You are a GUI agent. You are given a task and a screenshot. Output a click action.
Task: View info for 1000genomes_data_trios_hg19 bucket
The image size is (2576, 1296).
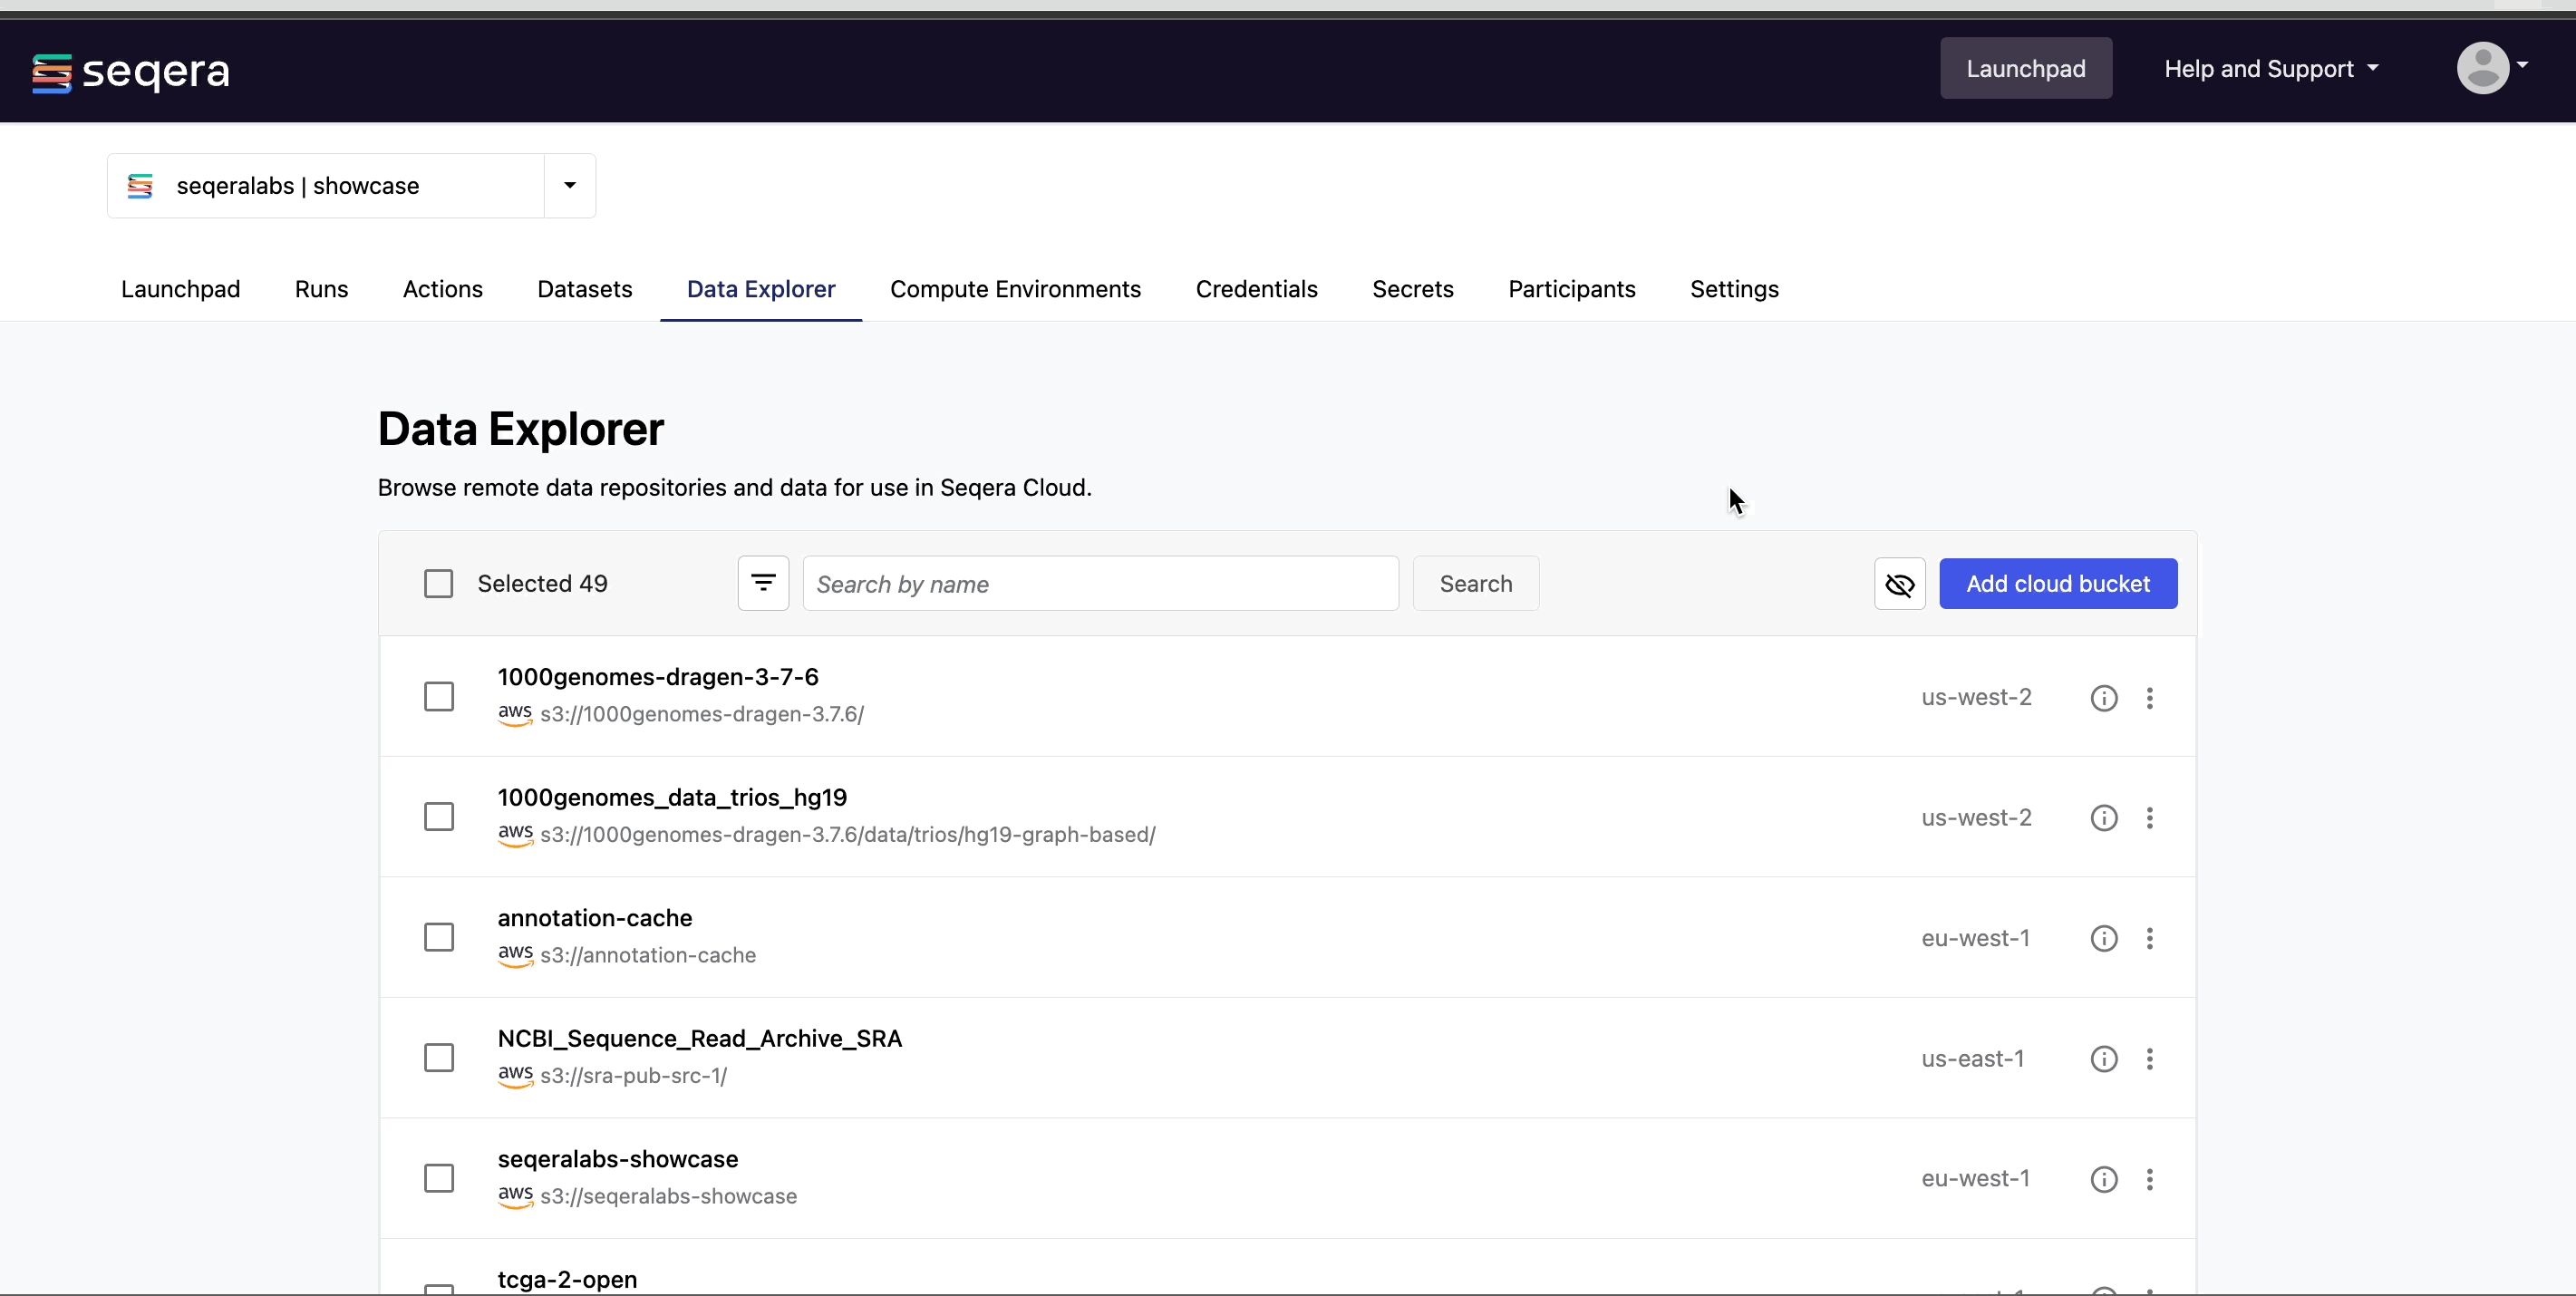coord(2103,818)
